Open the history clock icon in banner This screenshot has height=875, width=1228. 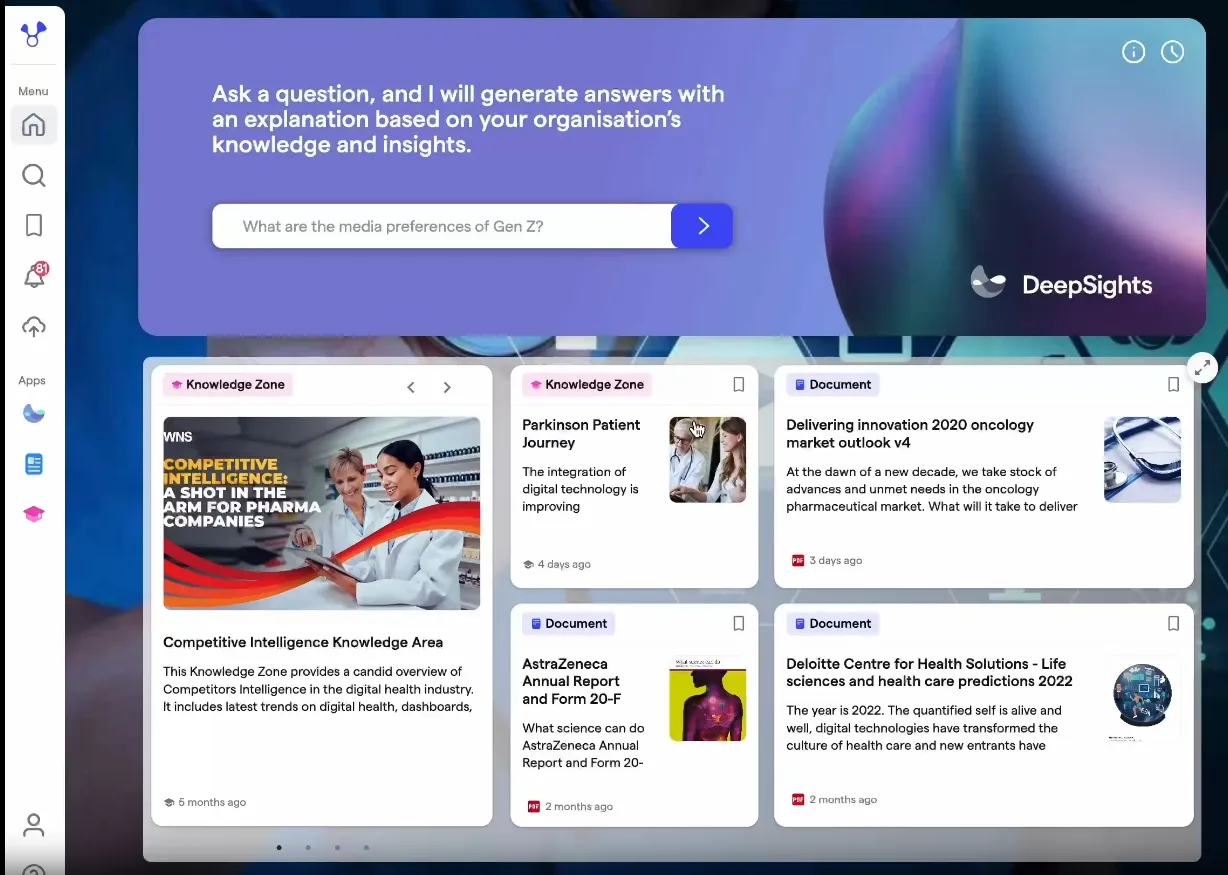(1172, 52)
